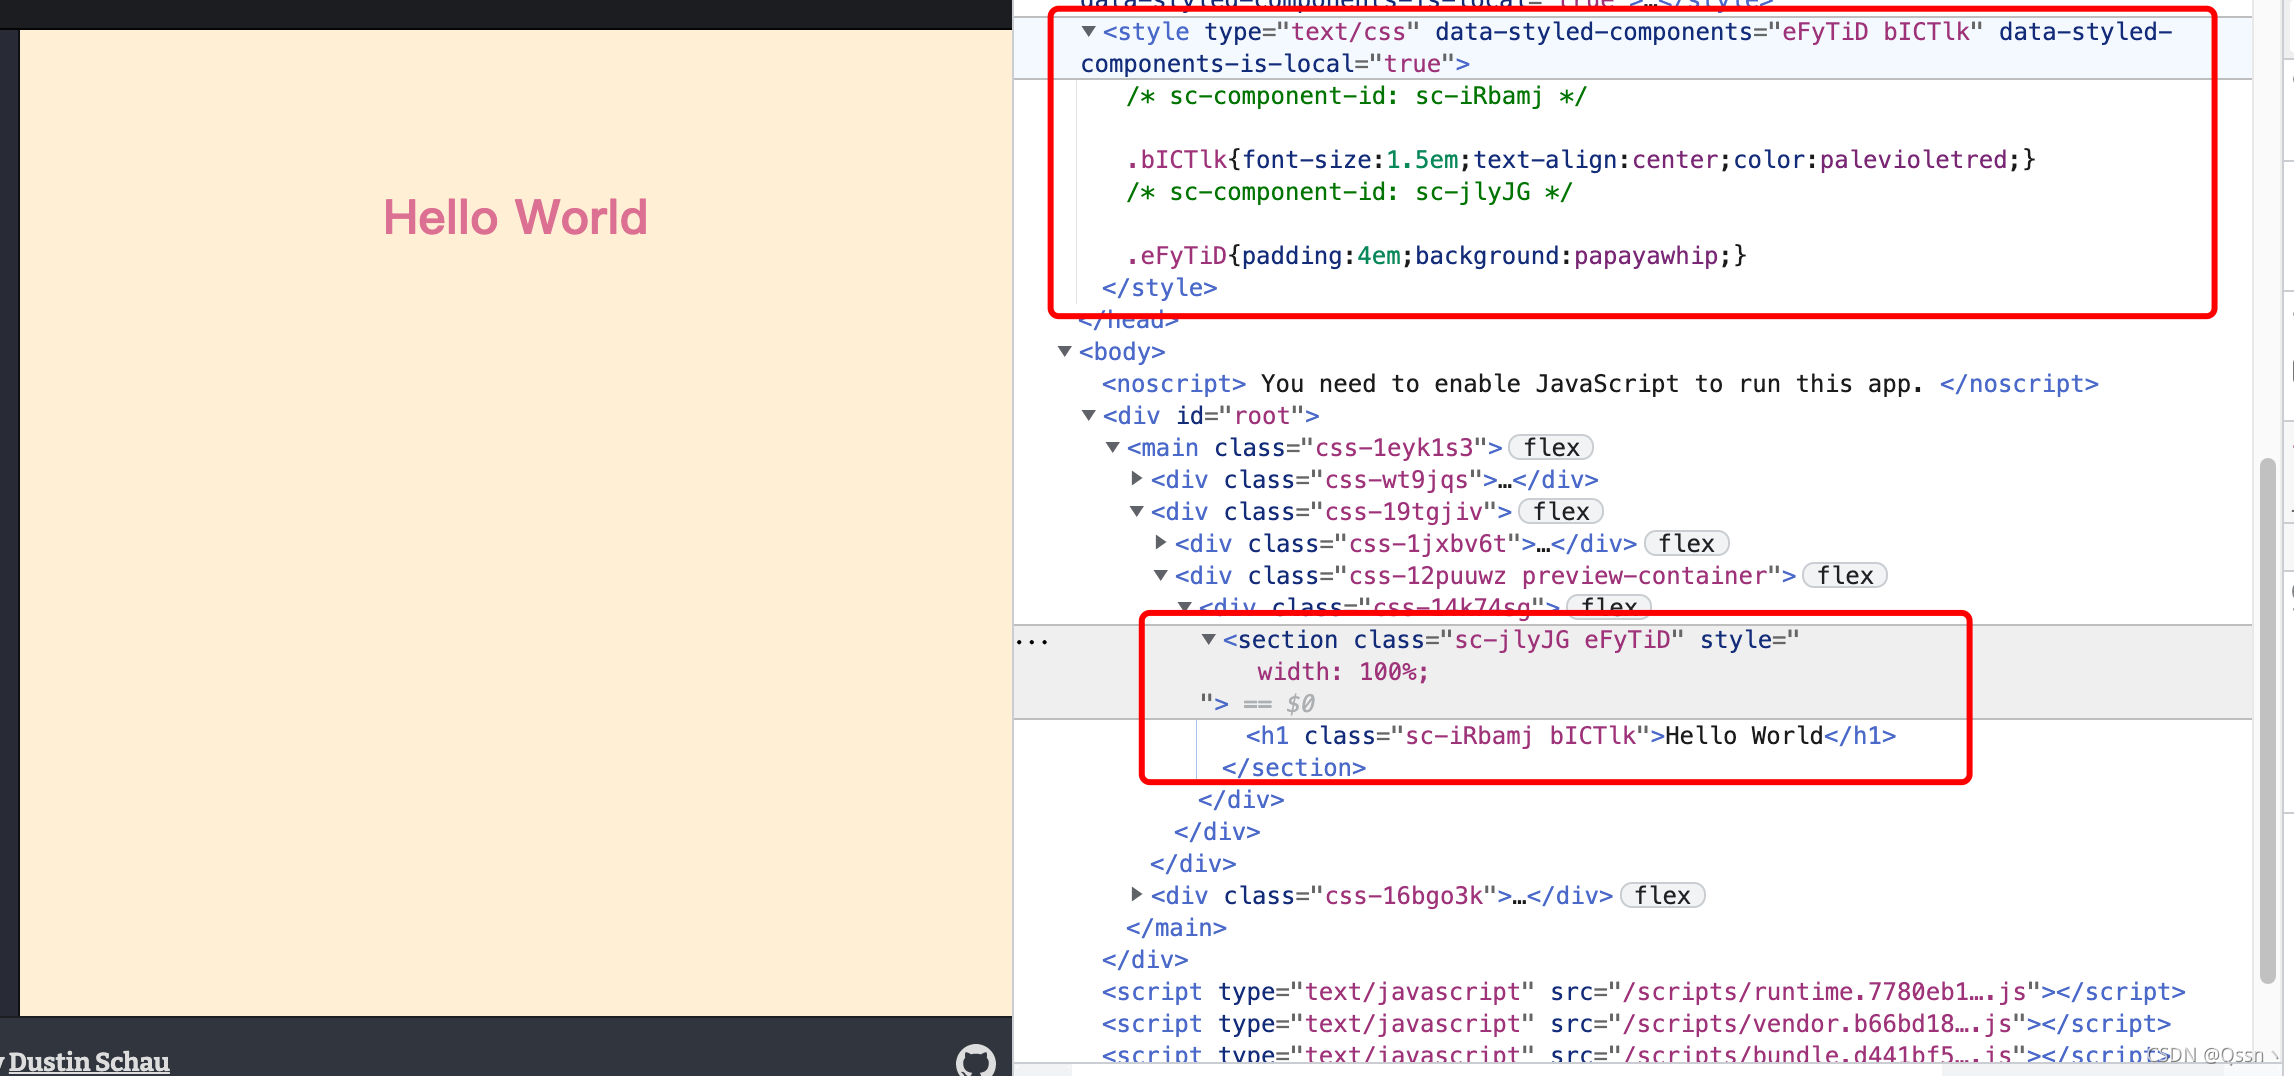
Task: Toggle flex badge on div css-19tgjiv
Action: tap(1561, 512)
